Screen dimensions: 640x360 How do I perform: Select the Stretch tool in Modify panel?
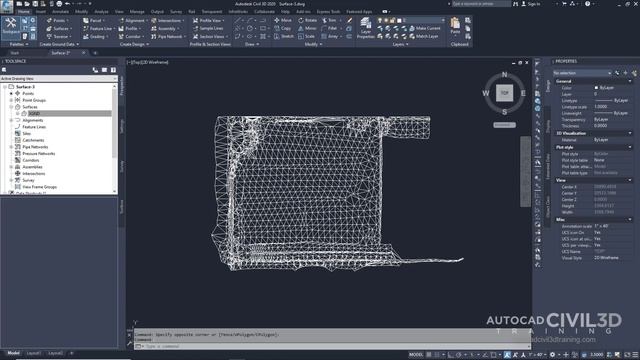click(284, 37)
